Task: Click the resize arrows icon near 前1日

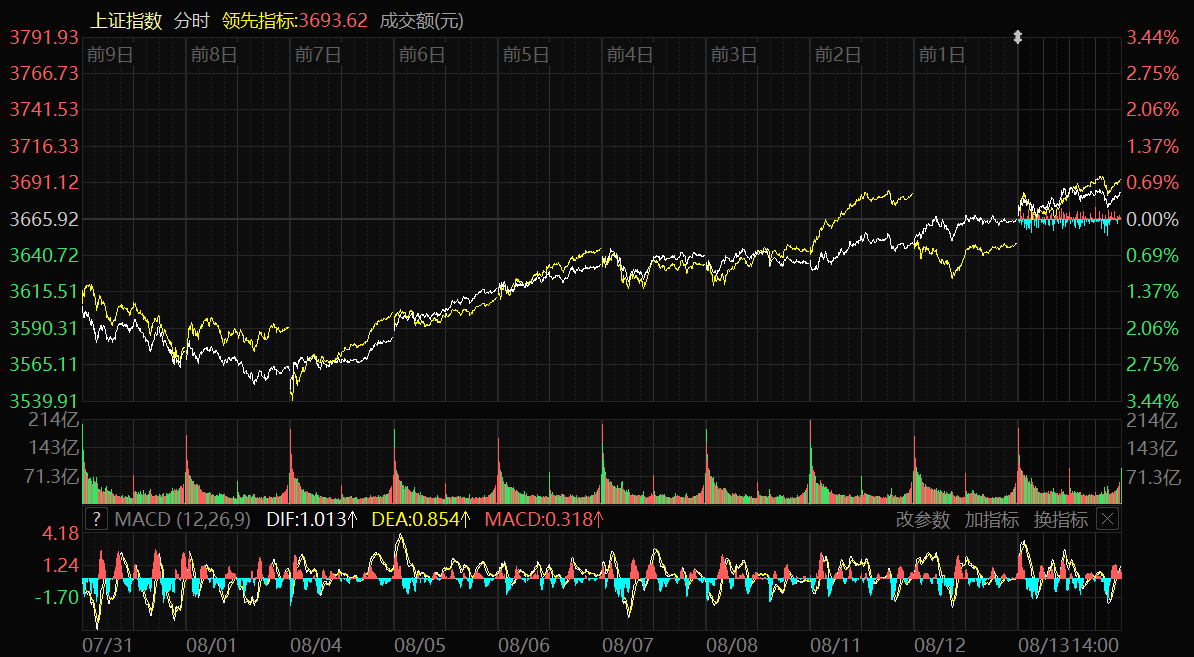Action: pos(1018,37)
